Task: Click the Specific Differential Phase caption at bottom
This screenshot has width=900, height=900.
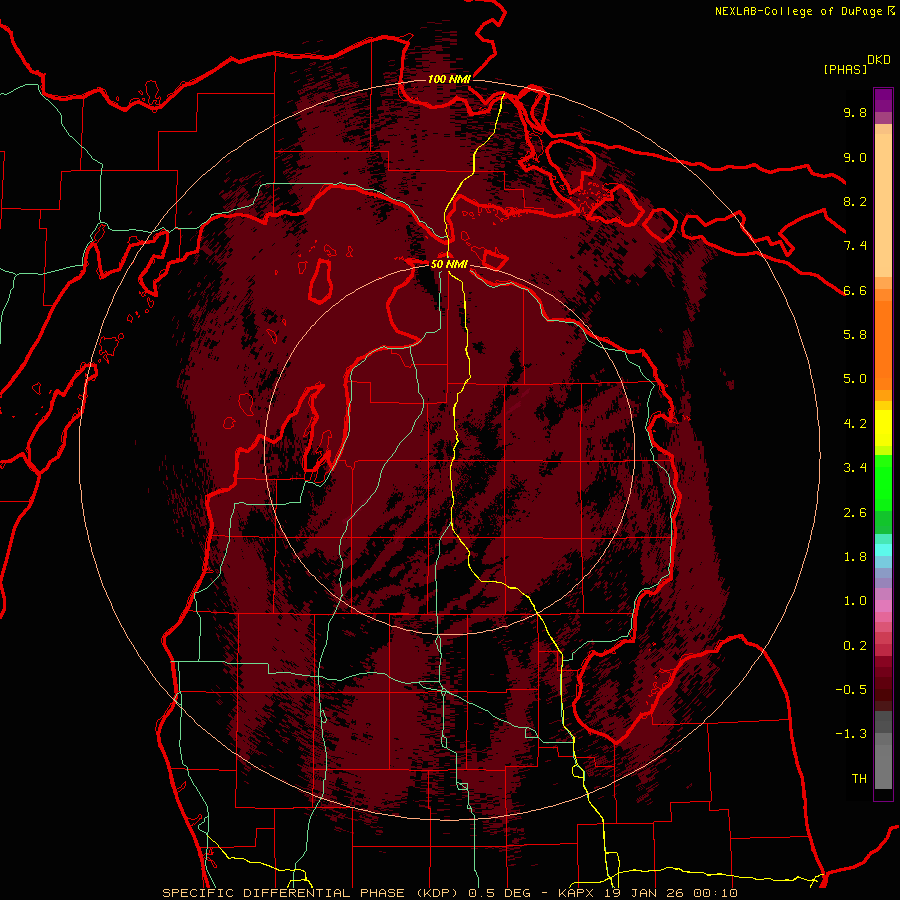Action: 450,893
